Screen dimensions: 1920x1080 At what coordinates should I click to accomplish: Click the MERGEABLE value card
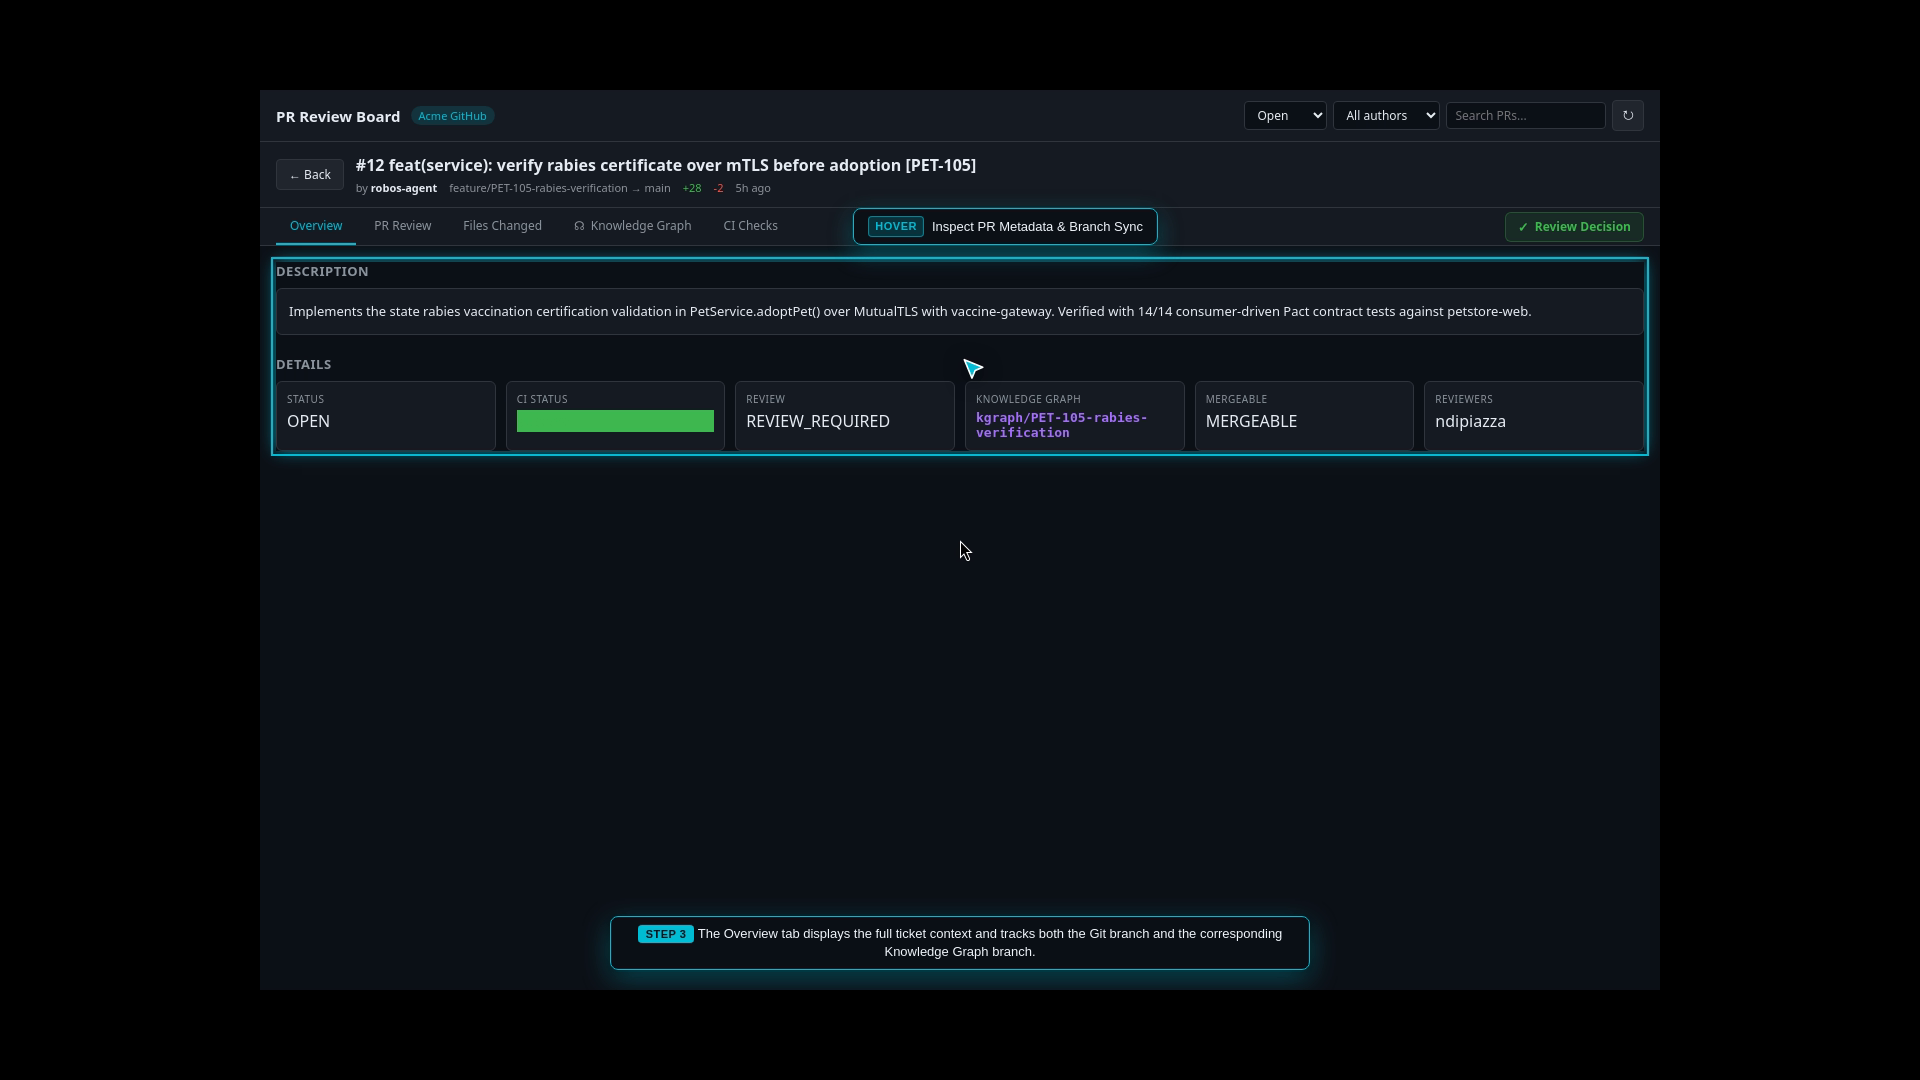point(1304,416)
